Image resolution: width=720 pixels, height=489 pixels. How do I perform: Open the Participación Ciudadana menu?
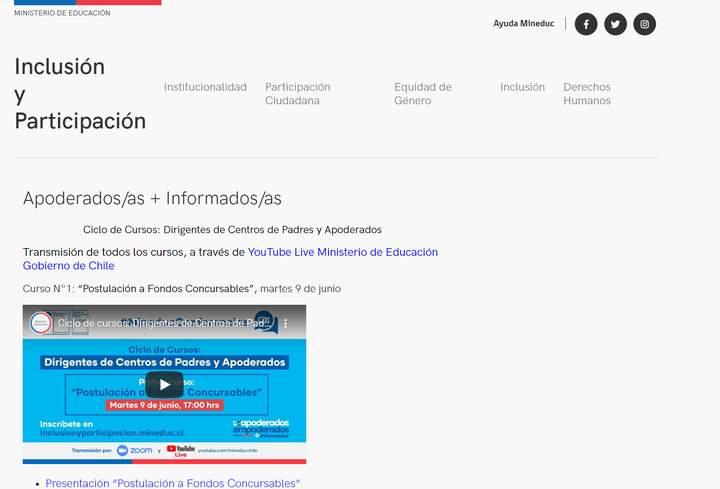point(297,94)
